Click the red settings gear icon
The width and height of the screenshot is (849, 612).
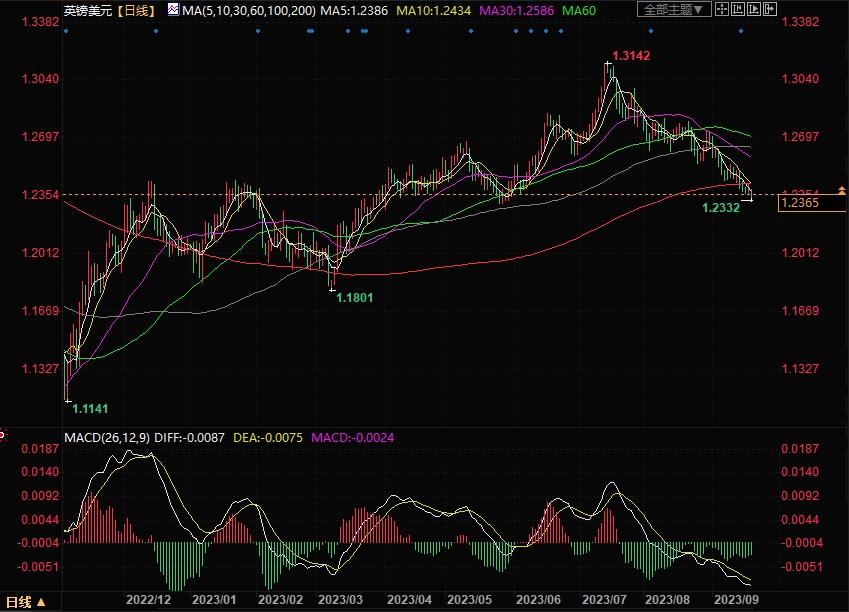(3, 435)
